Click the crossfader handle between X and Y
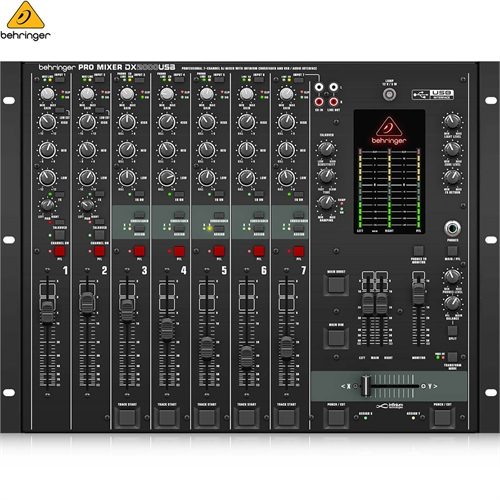The width and height of the screenshot is (500, 500). click(x=366, y=386)
